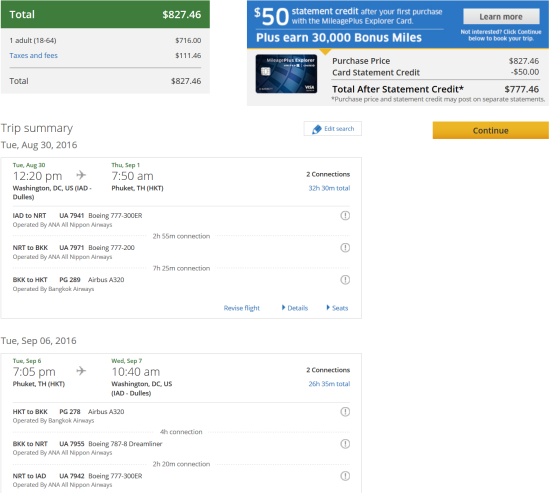Open the Revise flight link
This screenshot has height=493, width=550.
(242, 308)
